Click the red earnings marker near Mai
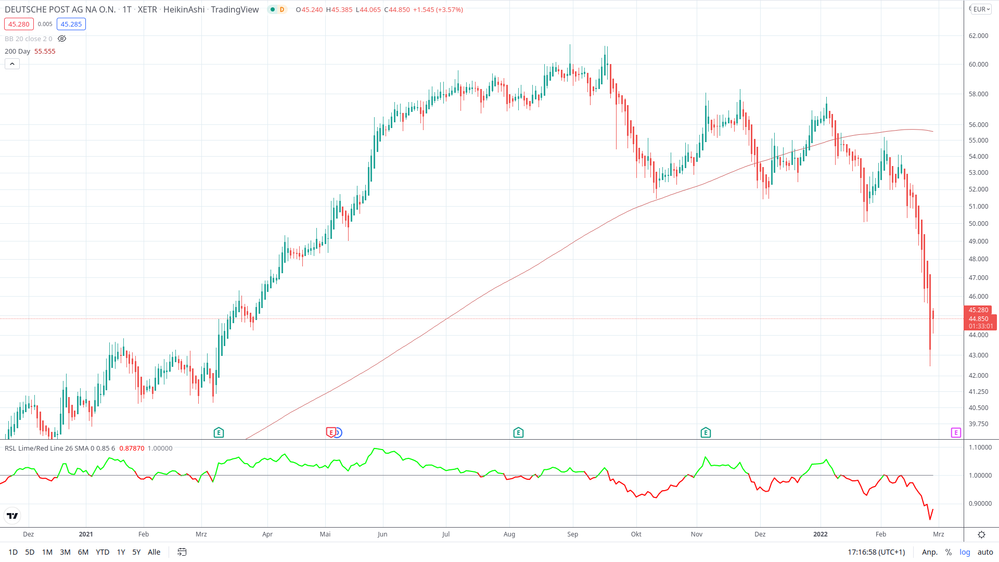Image resolution: width=999 pixels, height=562 pixels. tap(331, 432)
